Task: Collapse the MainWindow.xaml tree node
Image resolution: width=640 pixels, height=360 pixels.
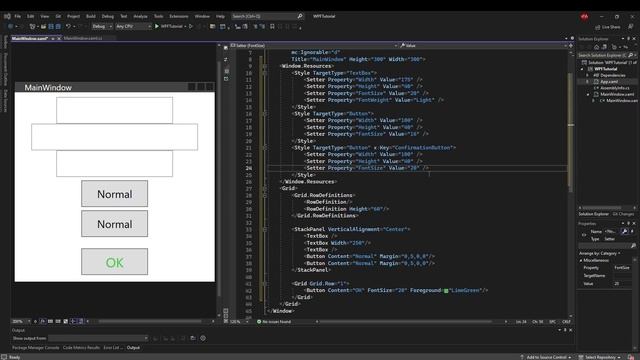Action: (588, 94)
